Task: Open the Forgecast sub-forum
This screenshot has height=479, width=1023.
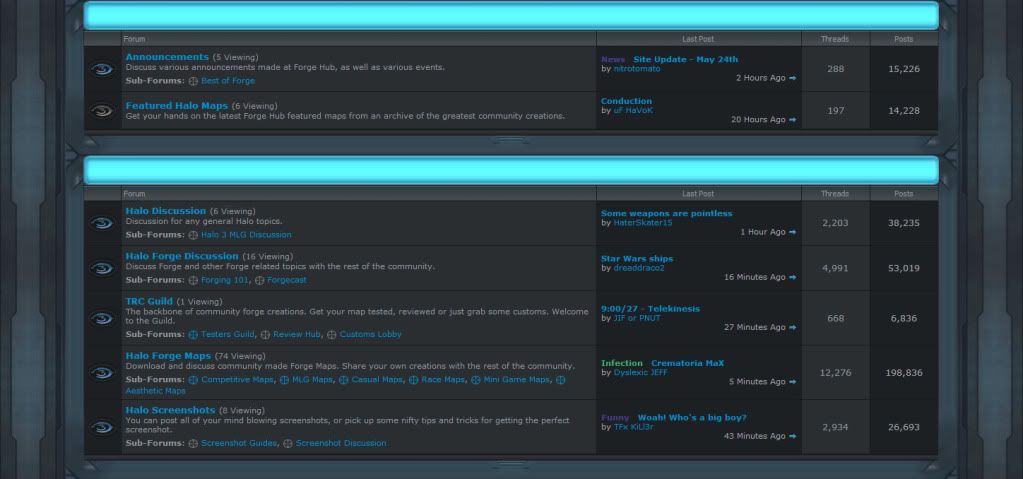Action: click(x=286, y=280)
